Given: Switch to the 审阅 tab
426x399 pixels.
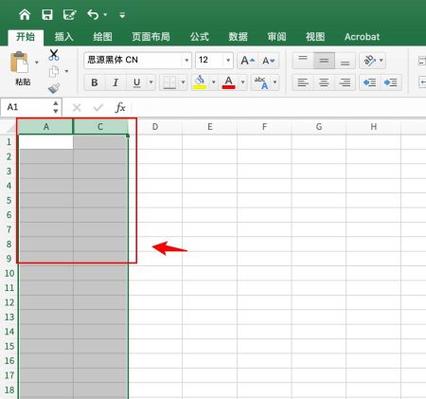Looking at the screenshot, I should [x=277, y=37].
